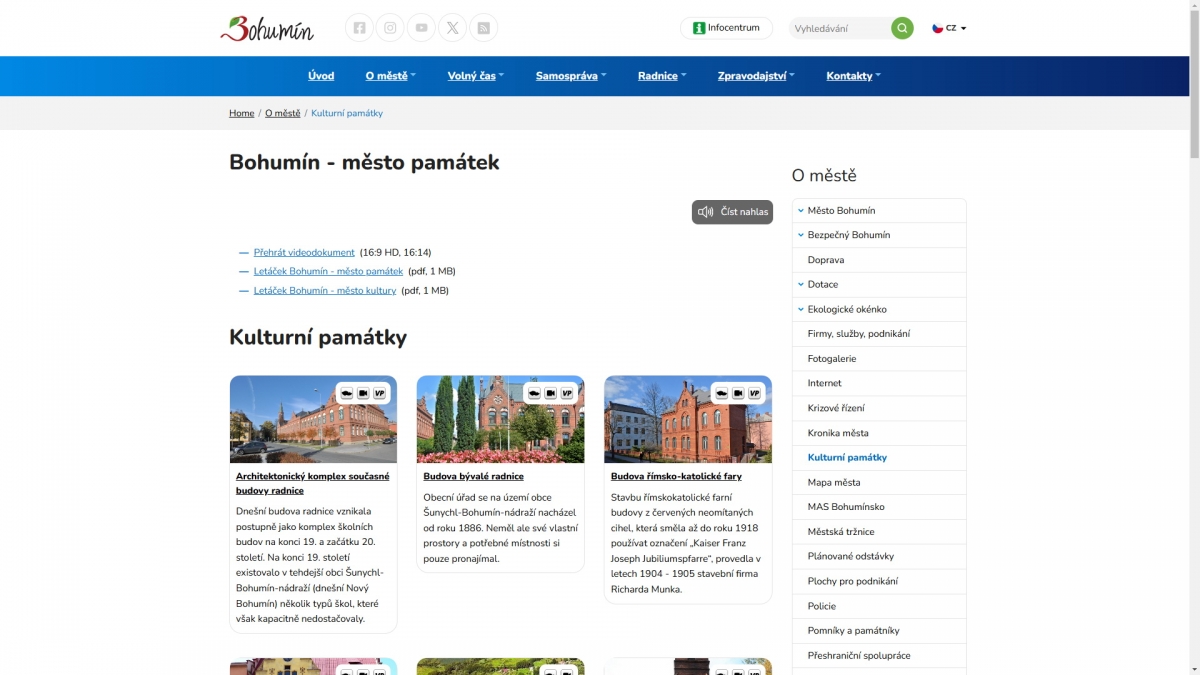Select Policie in the sidebar menu
Screen dimensions: 1200x675
(x=879, y=606)
